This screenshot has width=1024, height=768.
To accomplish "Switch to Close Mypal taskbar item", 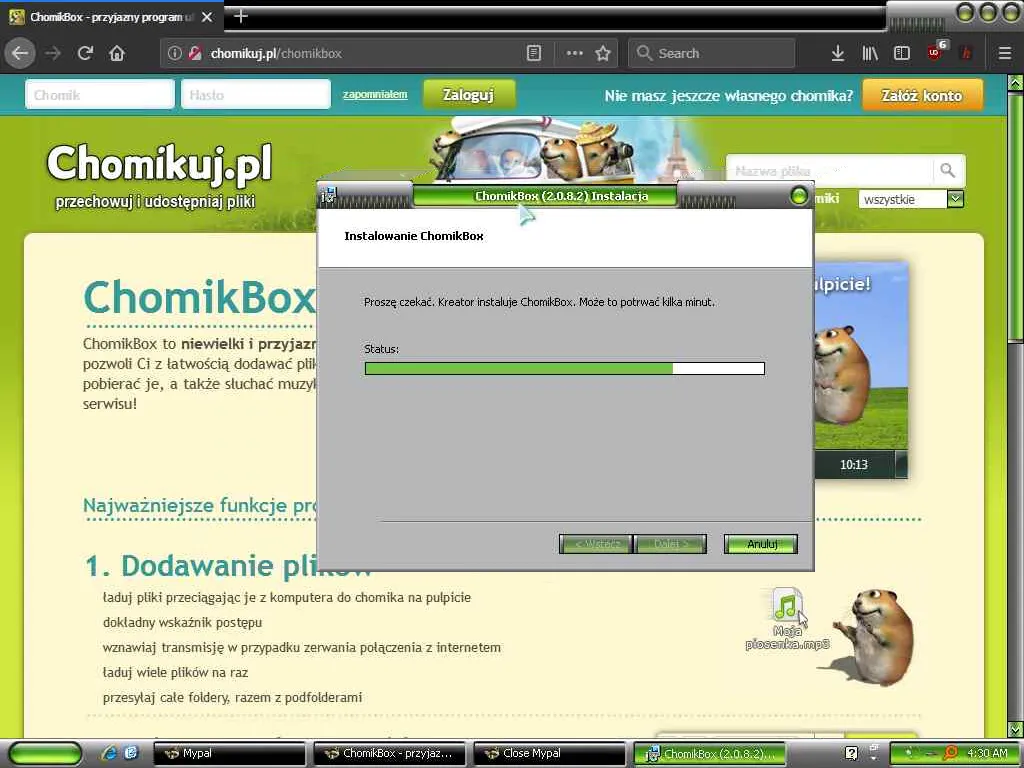I will [549, 754].
